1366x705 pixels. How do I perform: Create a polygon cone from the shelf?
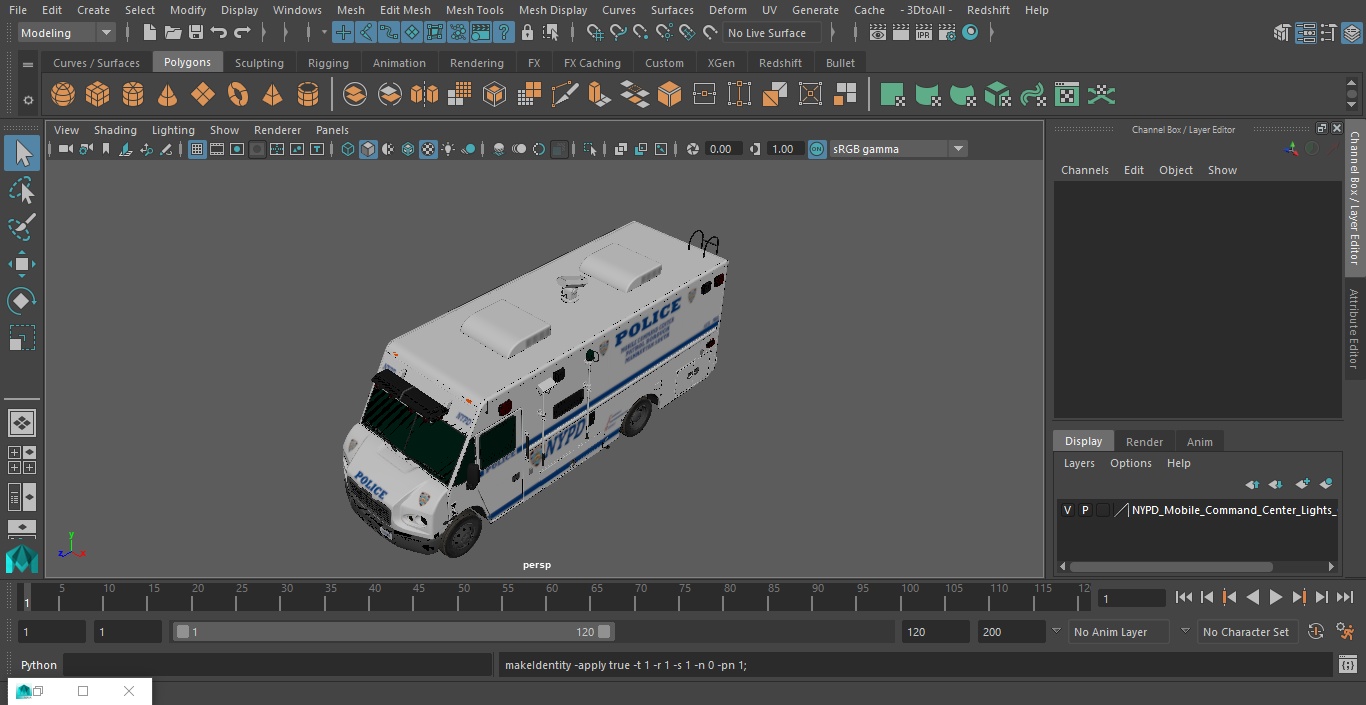tap(168, 95)
